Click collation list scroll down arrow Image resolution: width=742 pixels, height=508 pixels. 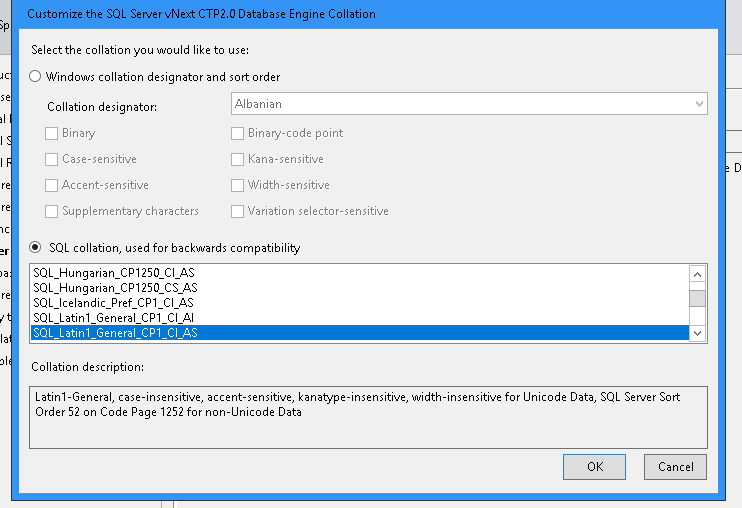coord(698,333)
